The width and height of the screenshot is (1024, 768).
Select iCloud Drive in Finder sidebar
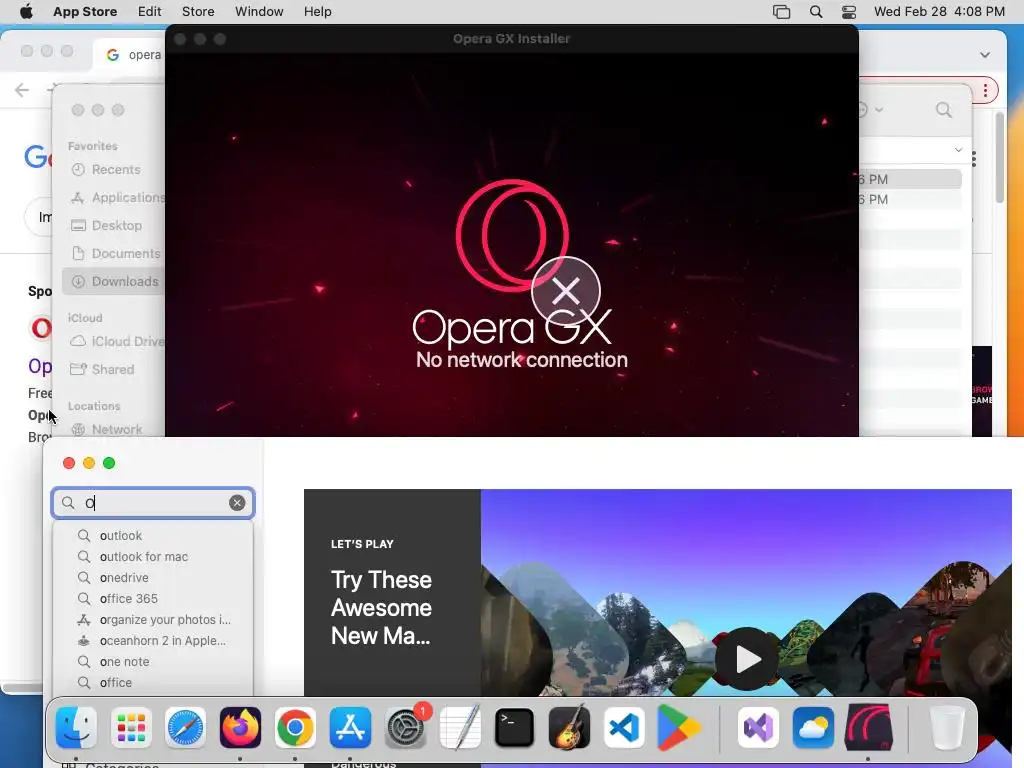point(118,342)
